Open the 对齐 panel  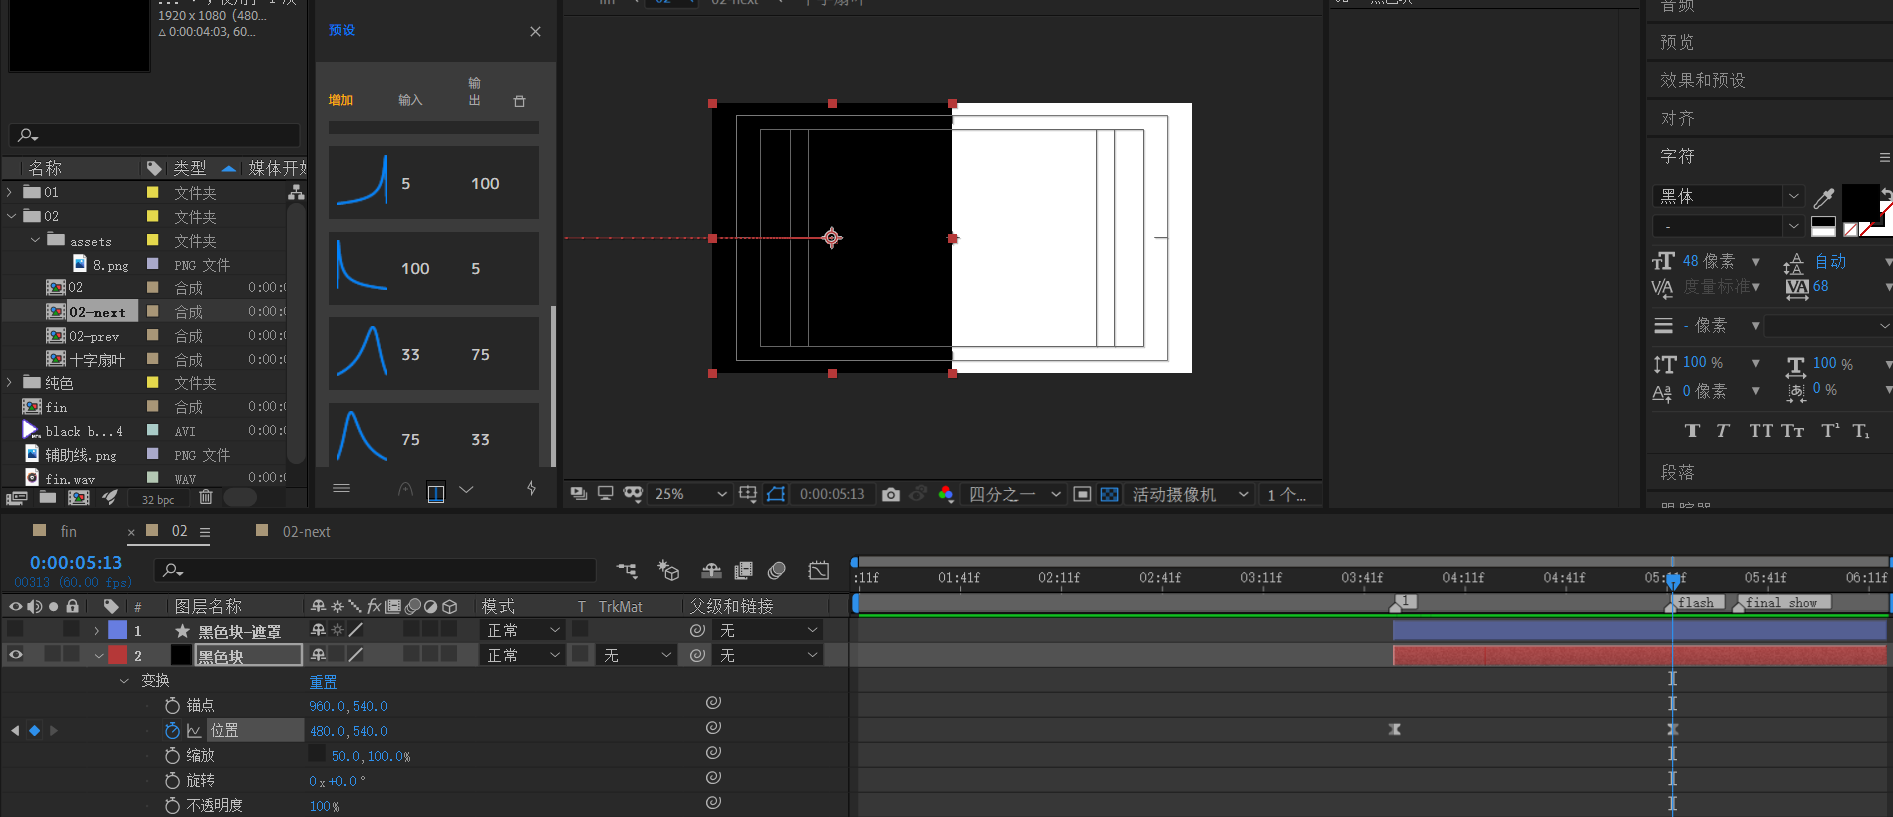[x=1677, y=118]
